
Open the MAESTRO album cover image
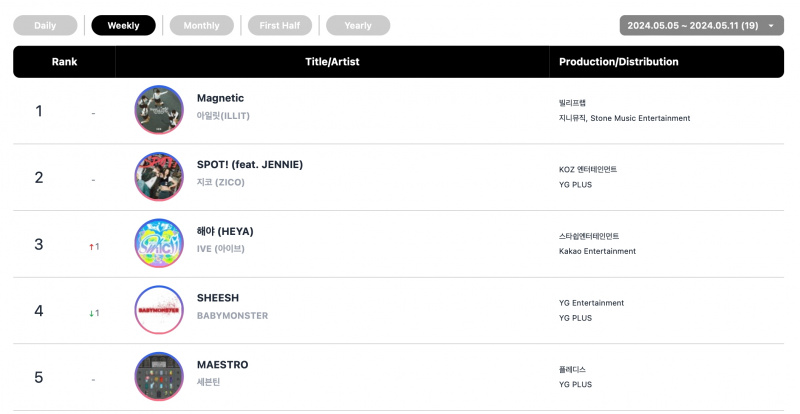pos(159,376)
